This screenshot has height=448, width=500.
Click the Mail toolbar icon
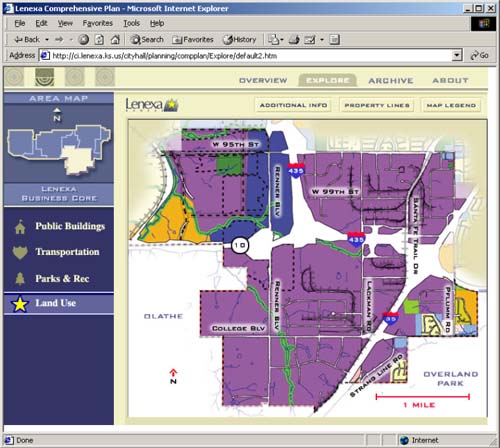coord(274,40)
